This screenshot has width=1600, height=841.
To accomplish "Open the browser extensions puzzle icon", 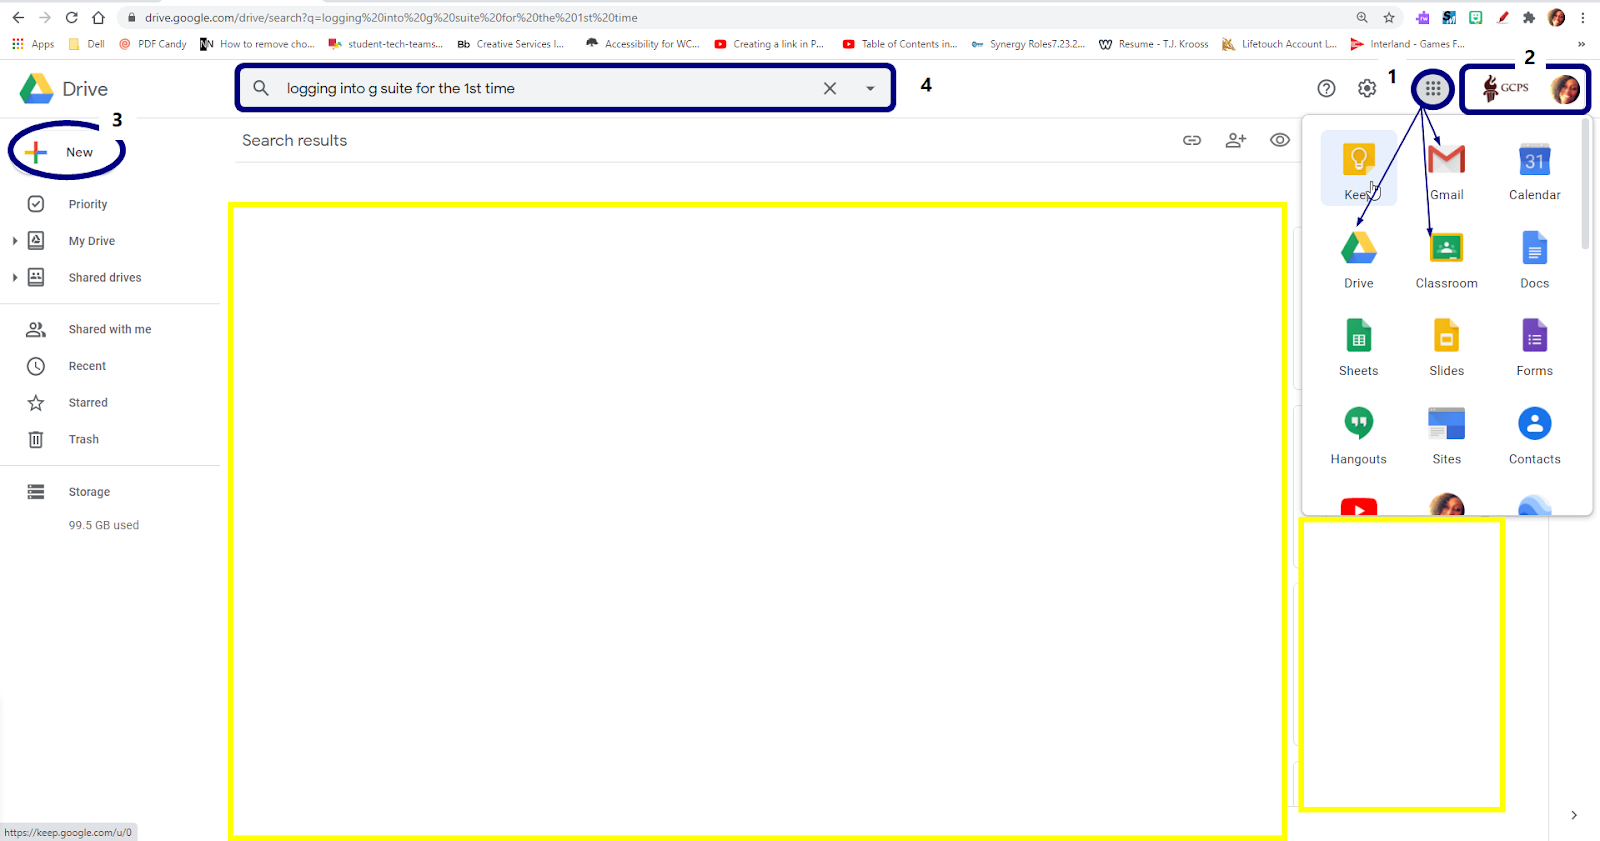I will (x=1529, y=17).
